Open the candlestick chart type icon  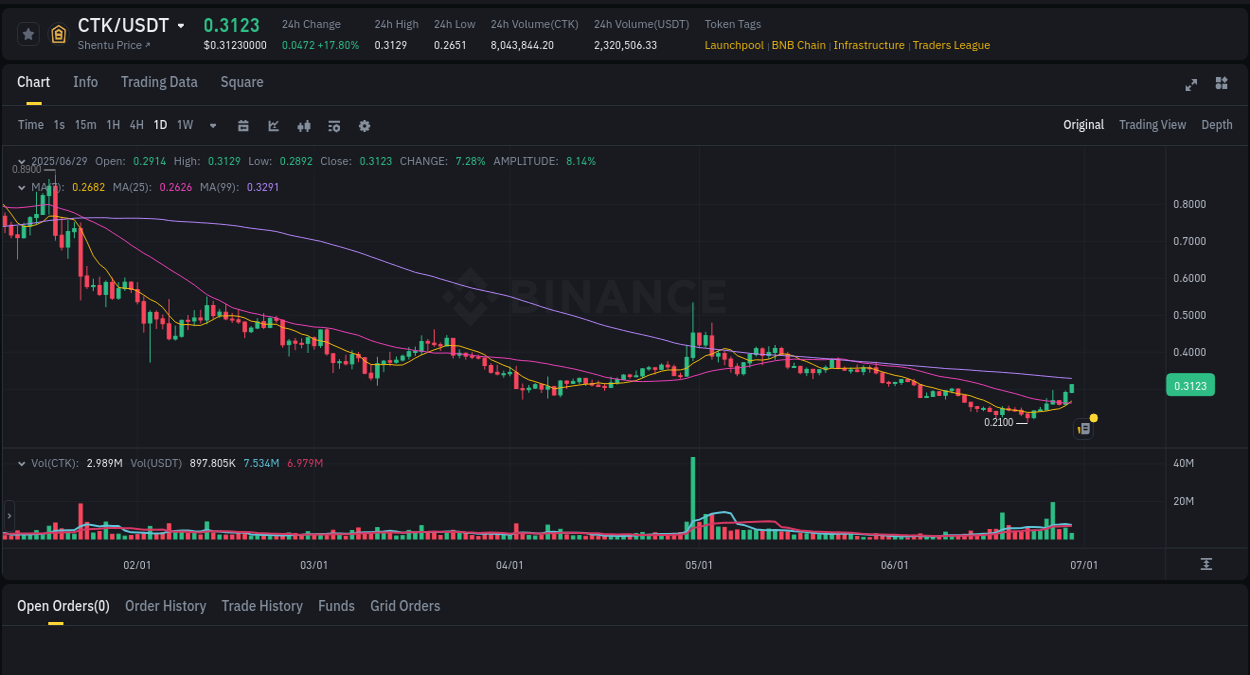[303, 125]
